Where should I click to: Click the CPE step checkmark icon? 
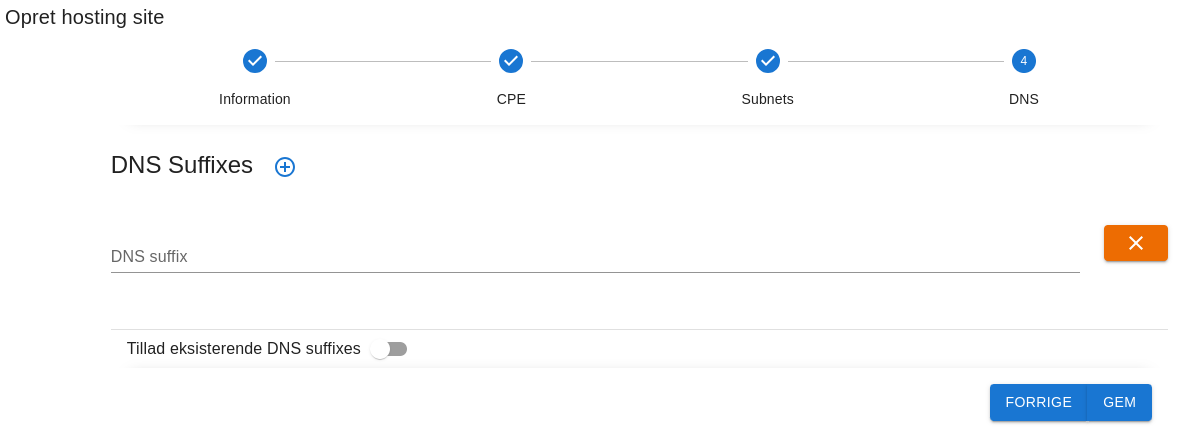coord(511,61)
